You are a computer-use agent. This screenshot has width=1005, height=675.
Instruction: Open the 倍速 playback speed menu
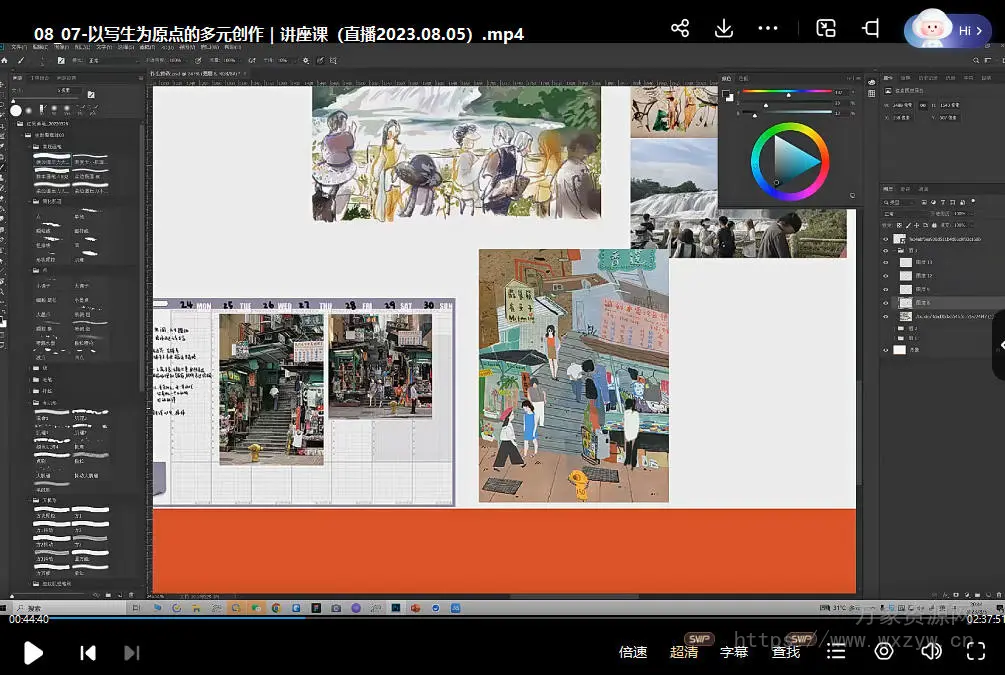pyautogui.click(x=633, y=652)
